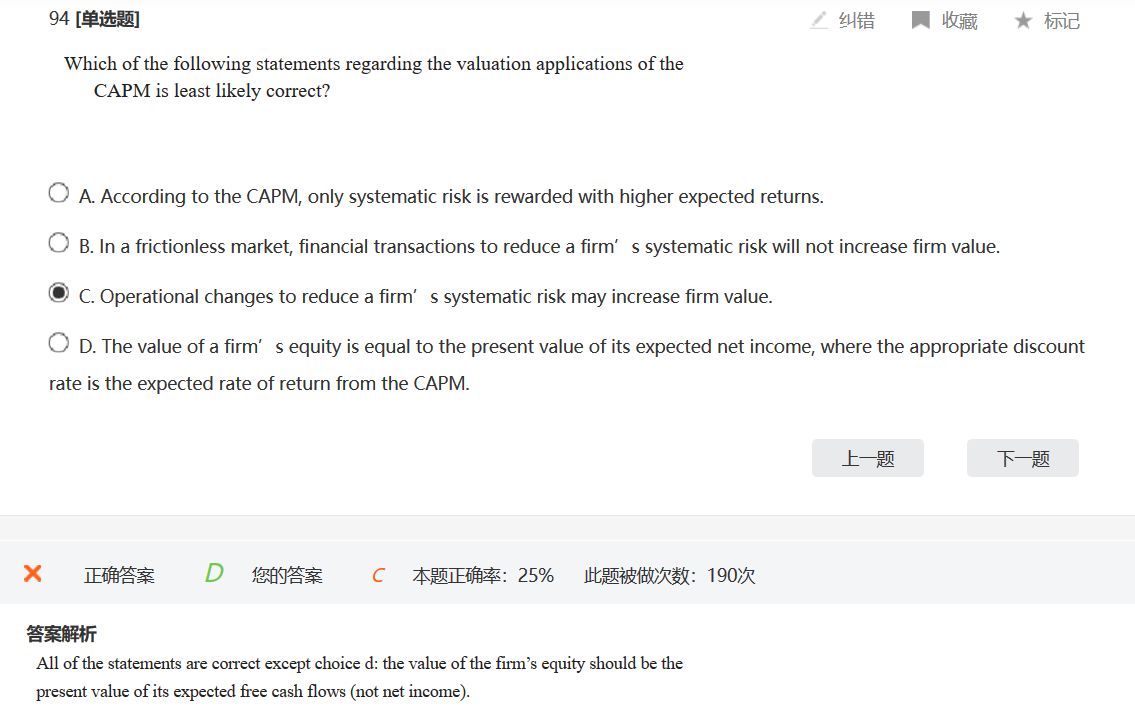Choose answer option D radio button

point(59,343)
